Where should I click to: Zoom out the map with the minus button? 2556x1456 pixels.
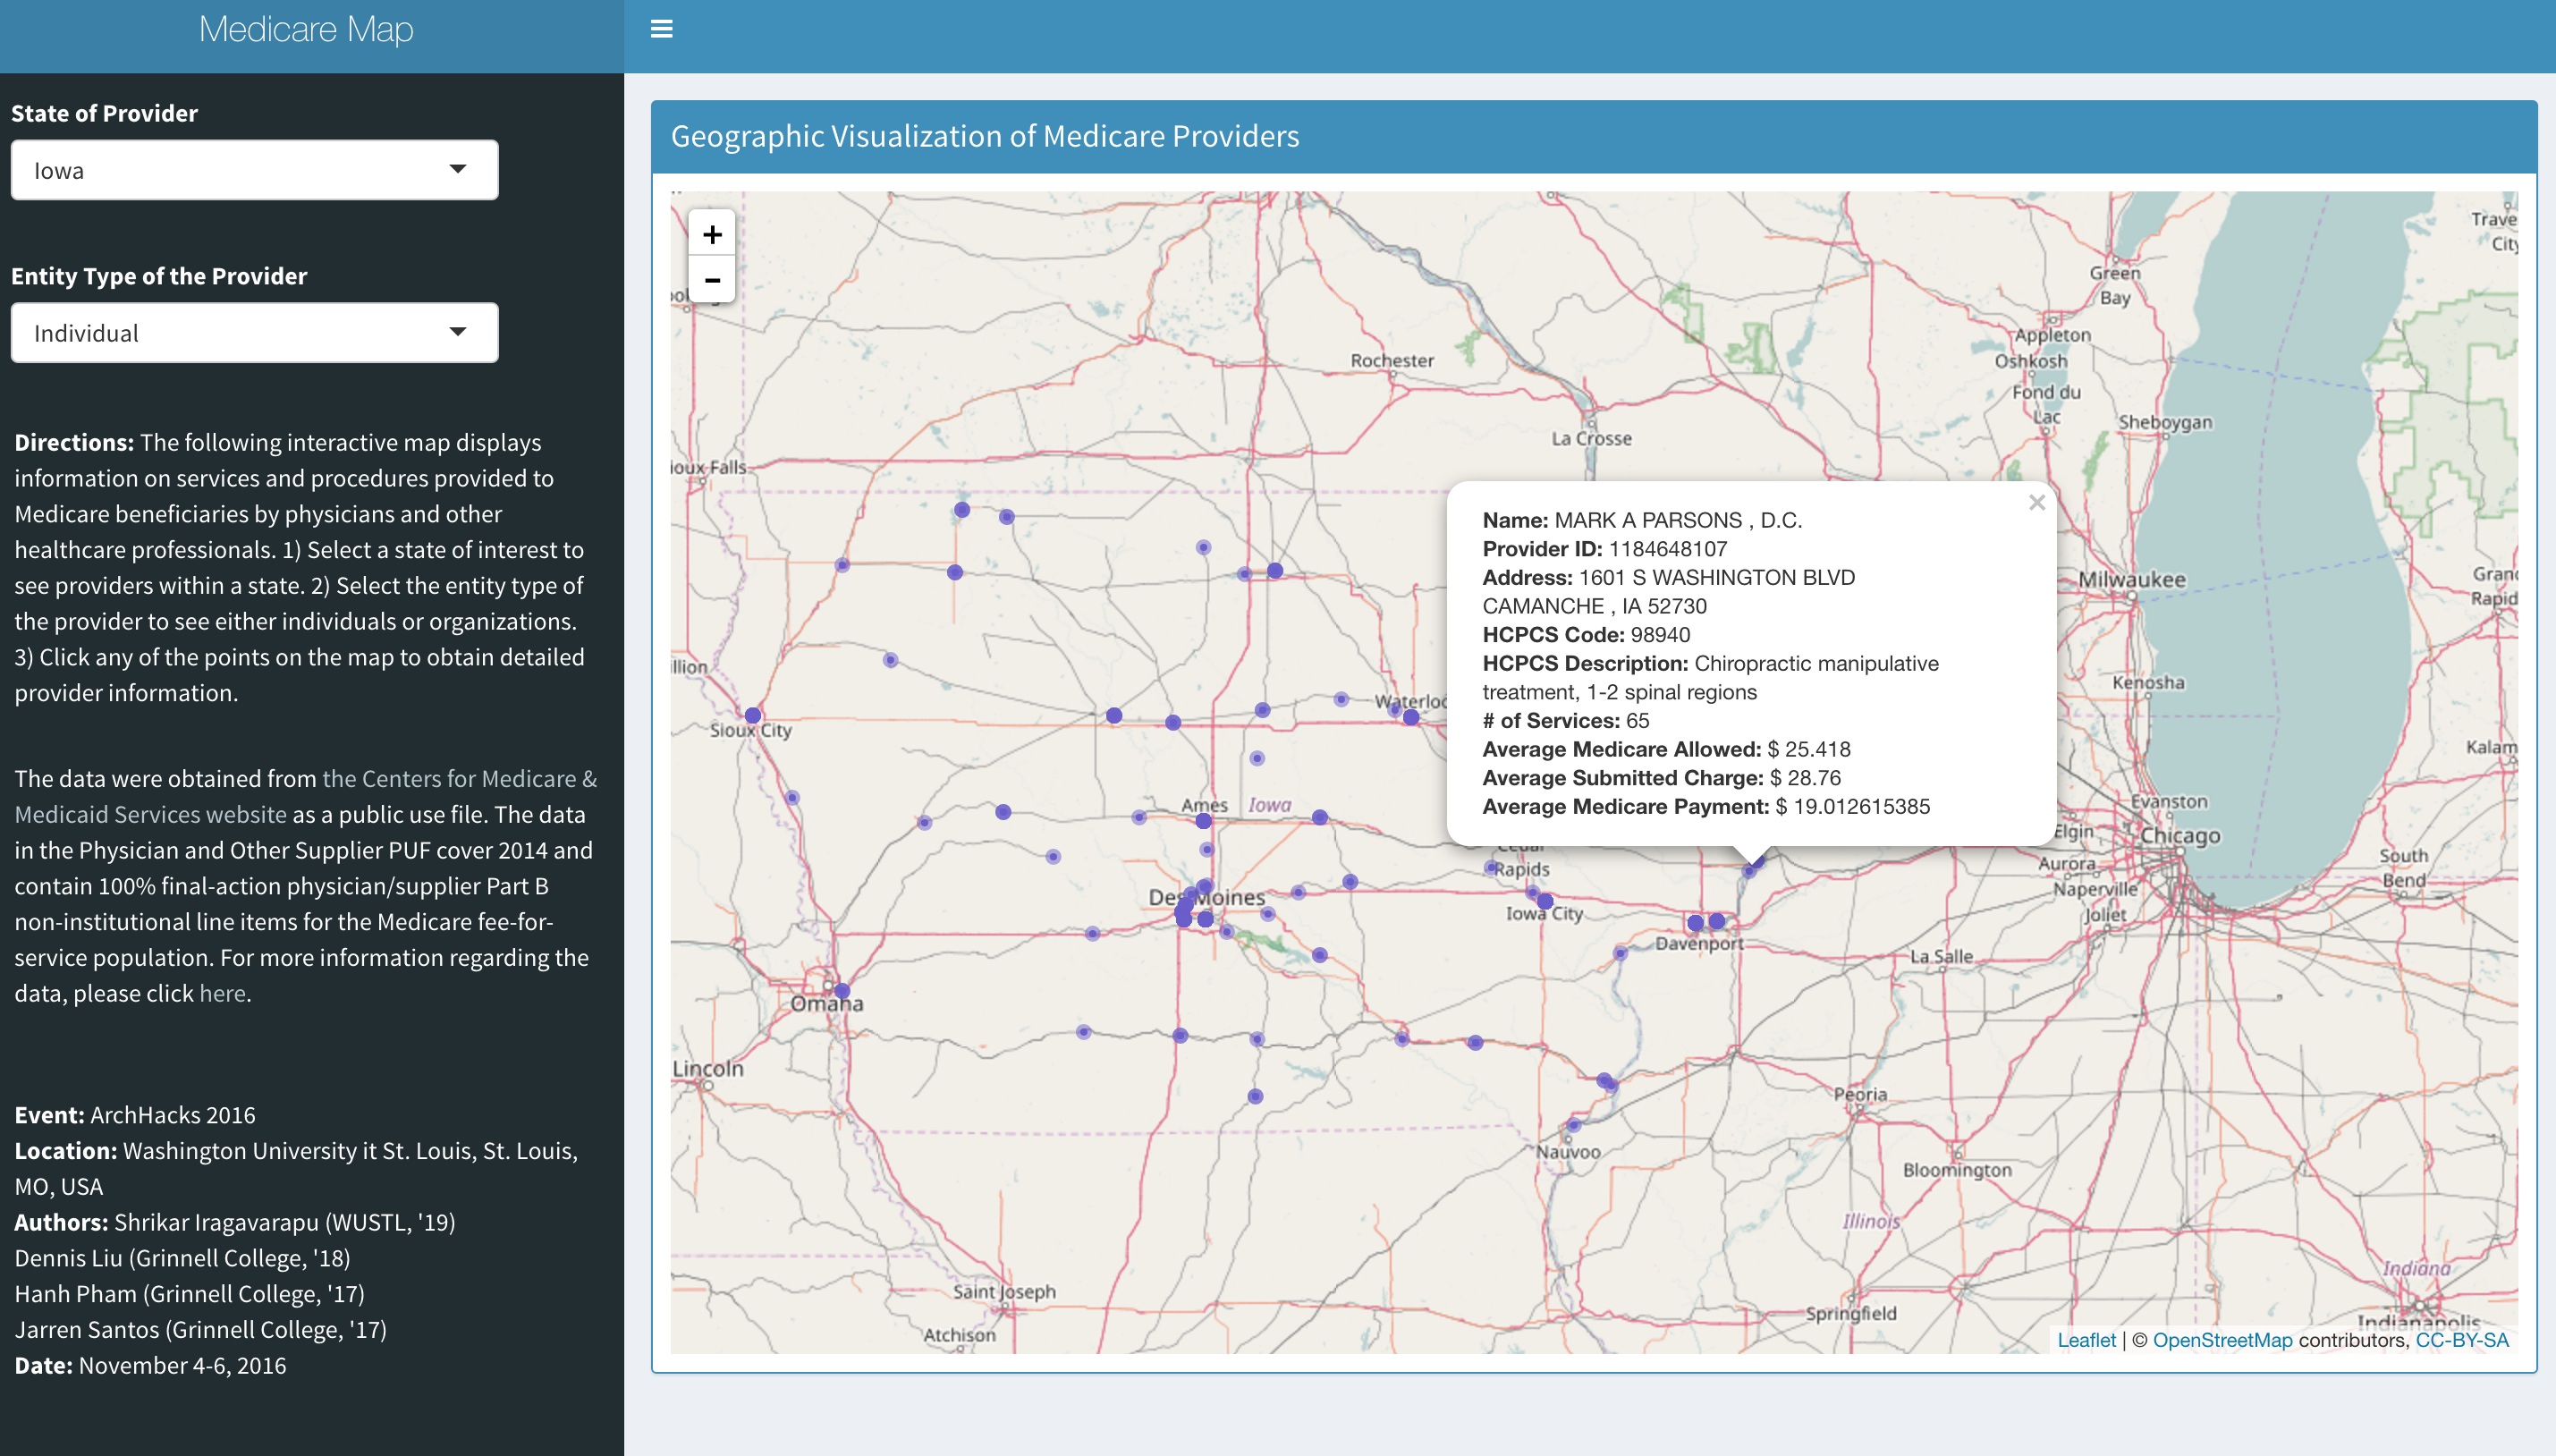pos(712,280)
